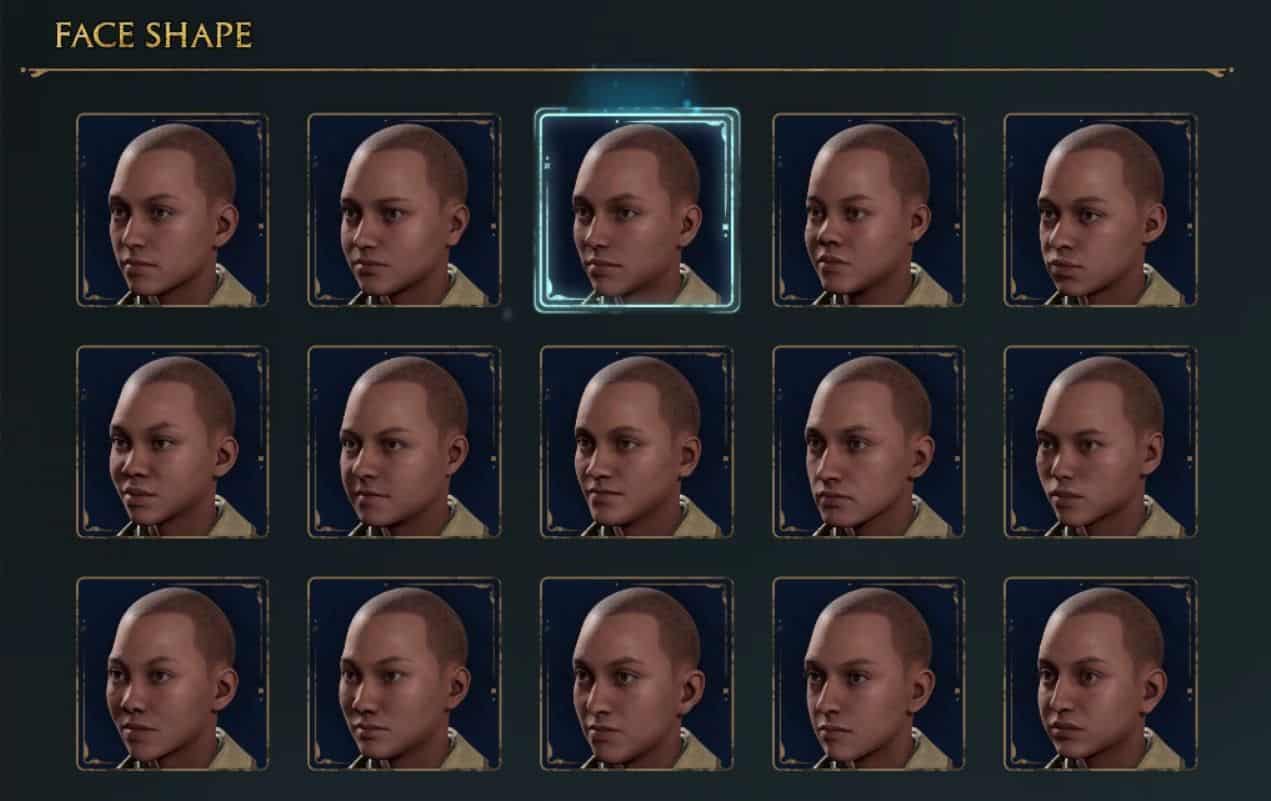Choose the fourth face shape in middle row

pos(869,442)
